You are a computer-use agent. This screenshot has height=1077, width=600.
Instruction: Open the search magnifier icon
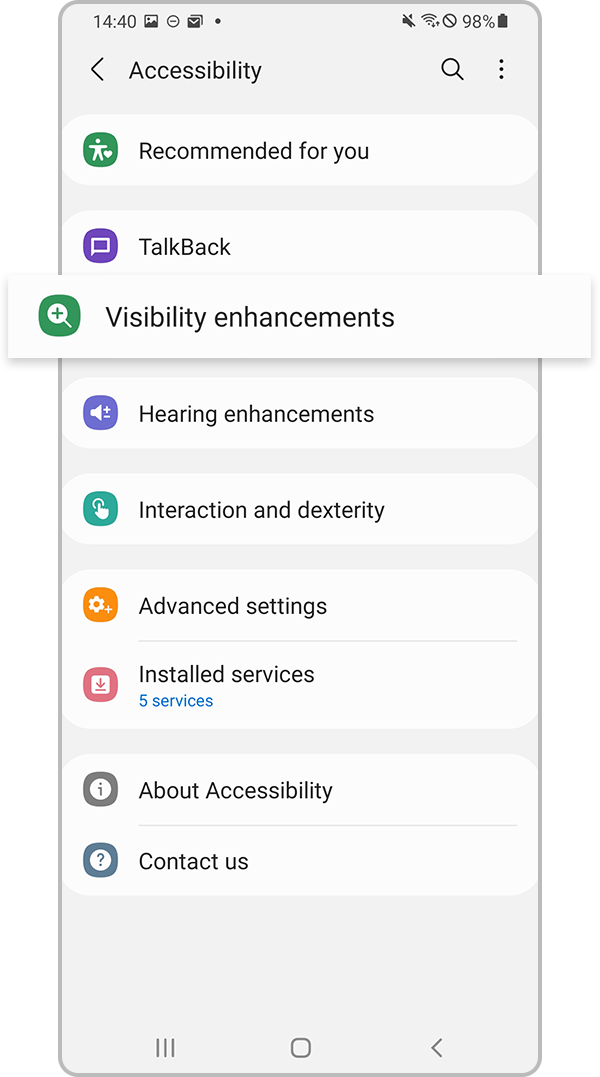point(452,69)
